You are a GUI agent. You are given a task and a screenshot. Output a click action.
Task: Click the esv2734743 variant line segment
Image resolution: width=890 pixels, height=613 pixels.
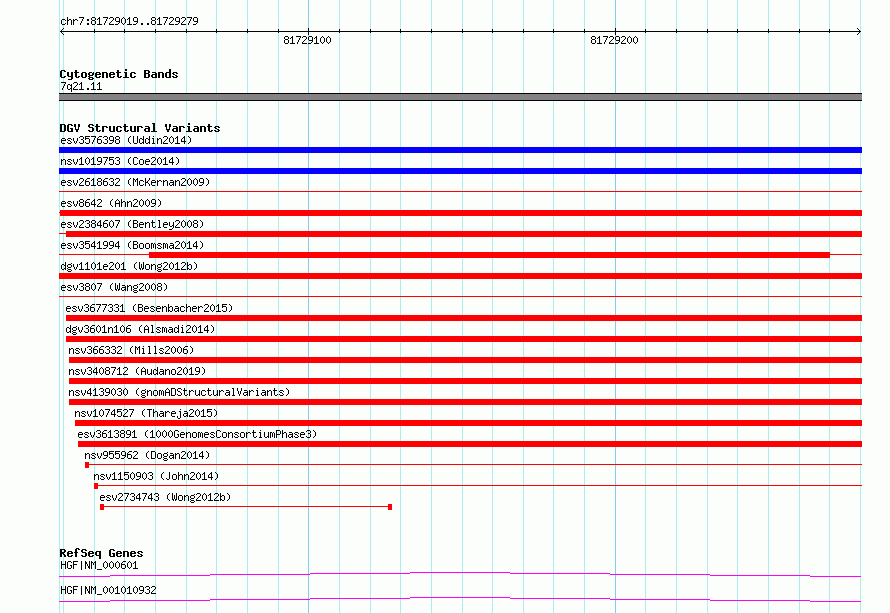pyautogui.click(x=246, y=507)
